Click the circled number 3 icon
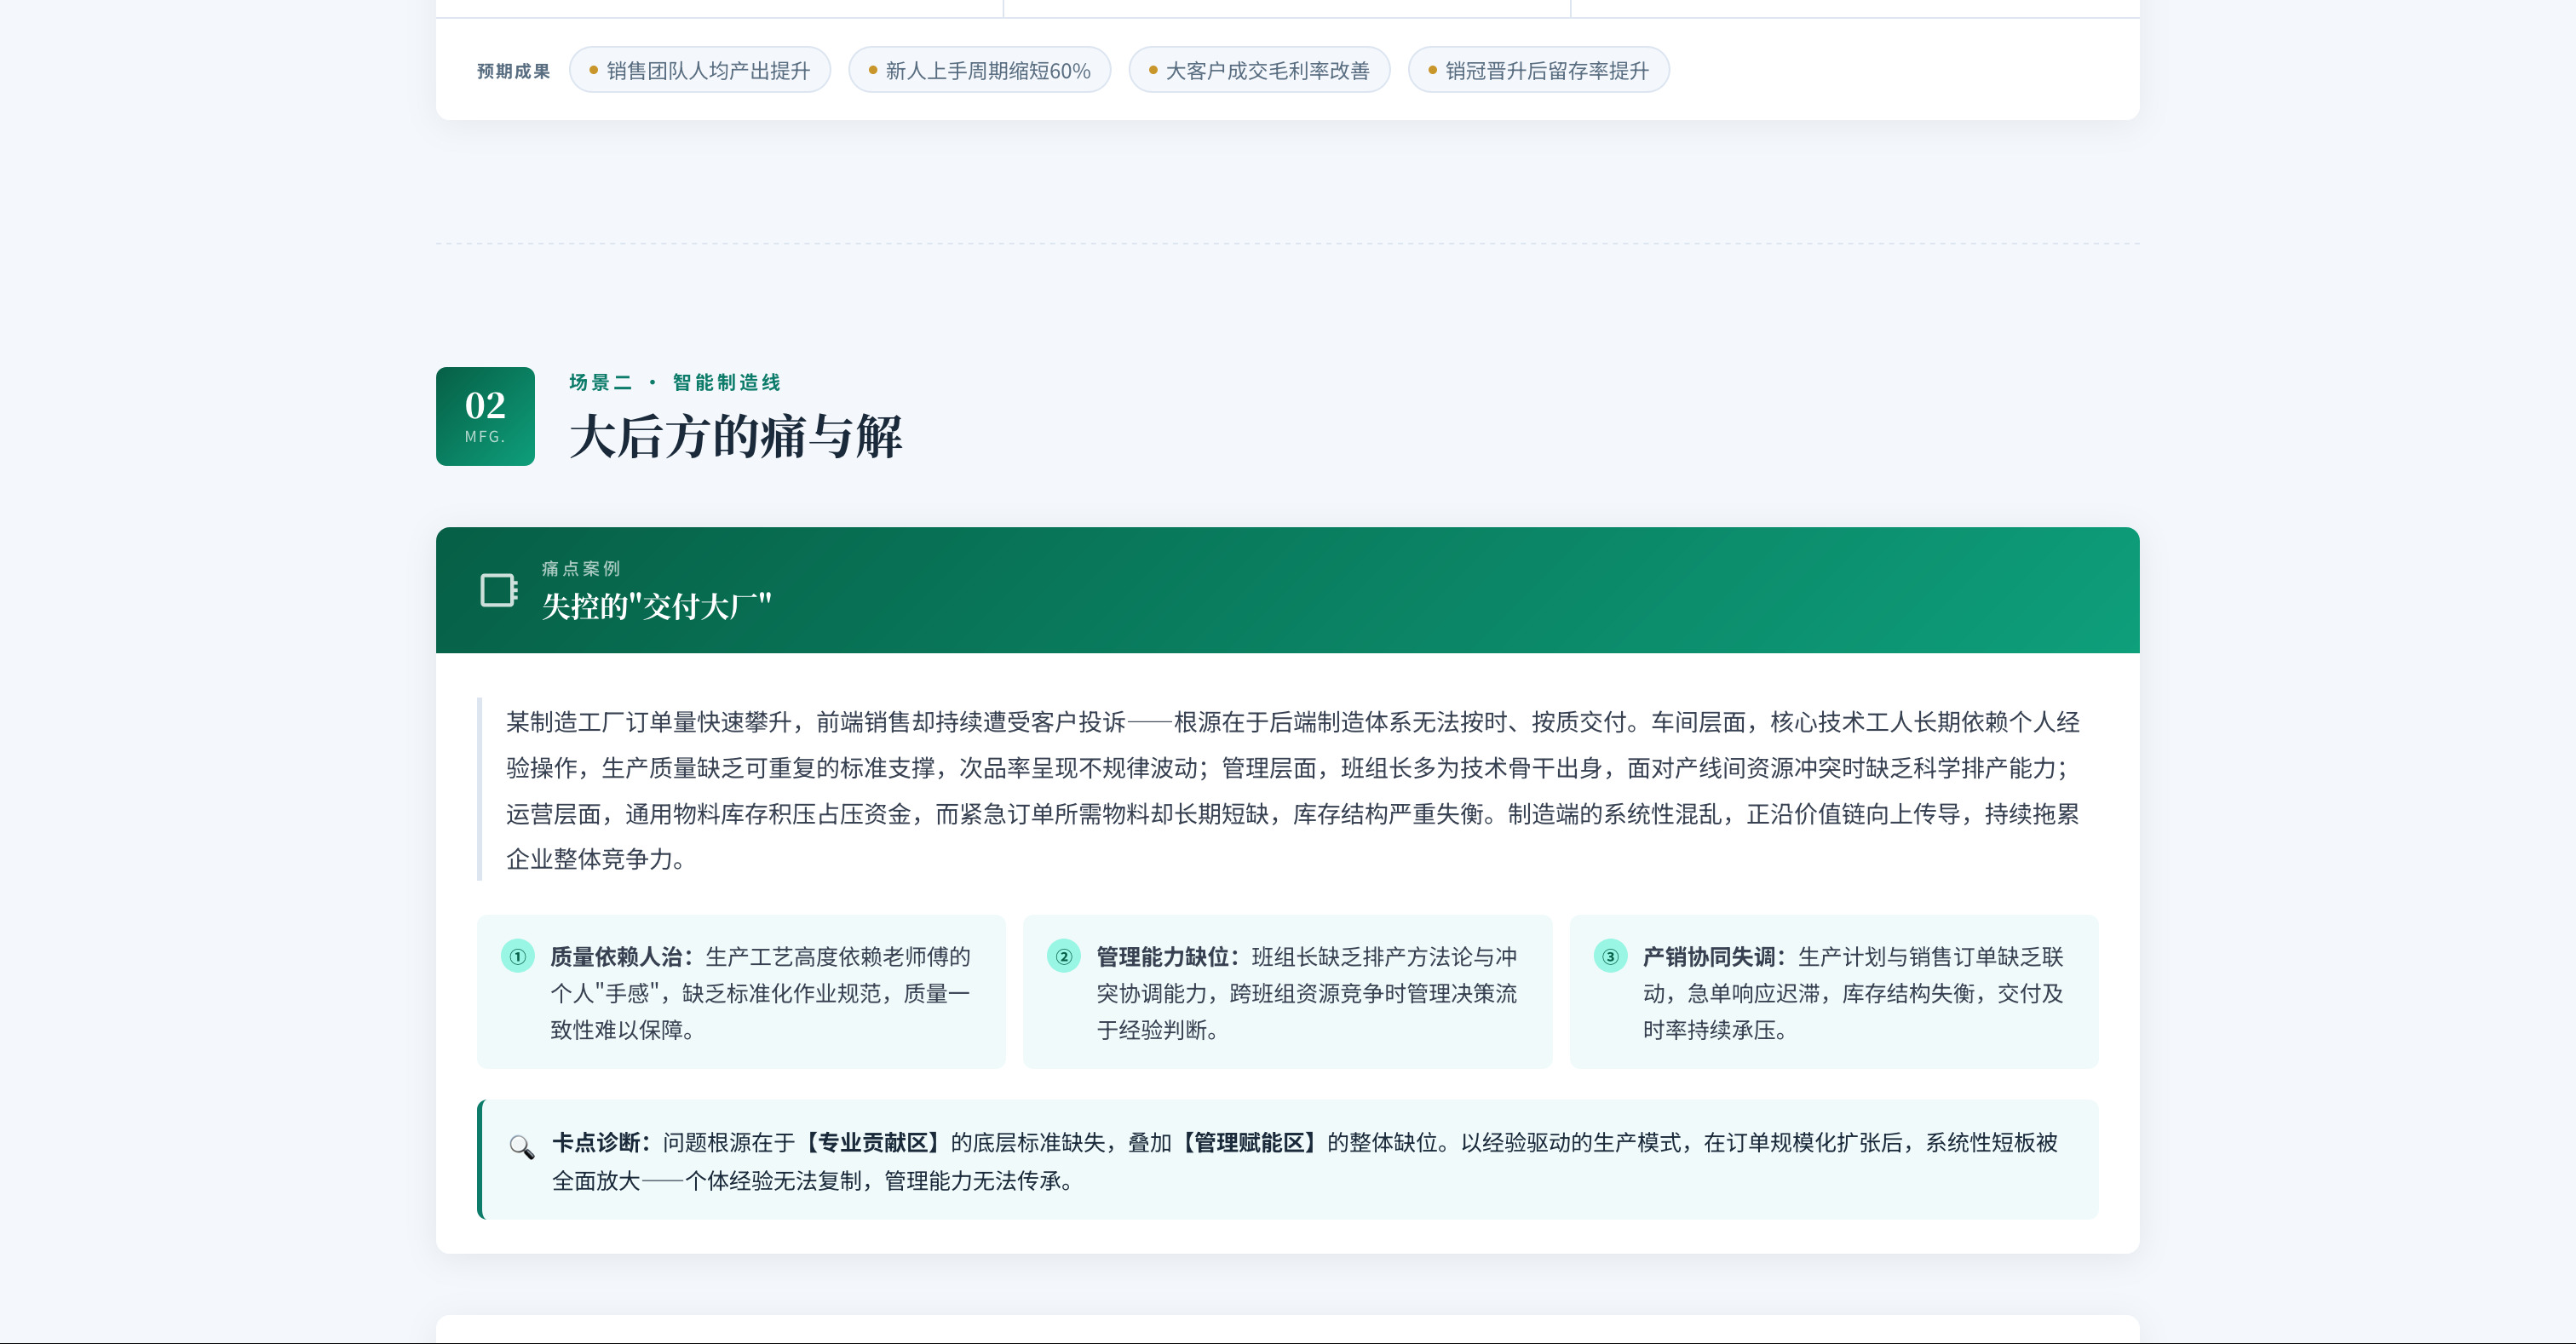The width and height of the screenshot is (2576, 1344). pyautogui.click(x=1610, y=956)
